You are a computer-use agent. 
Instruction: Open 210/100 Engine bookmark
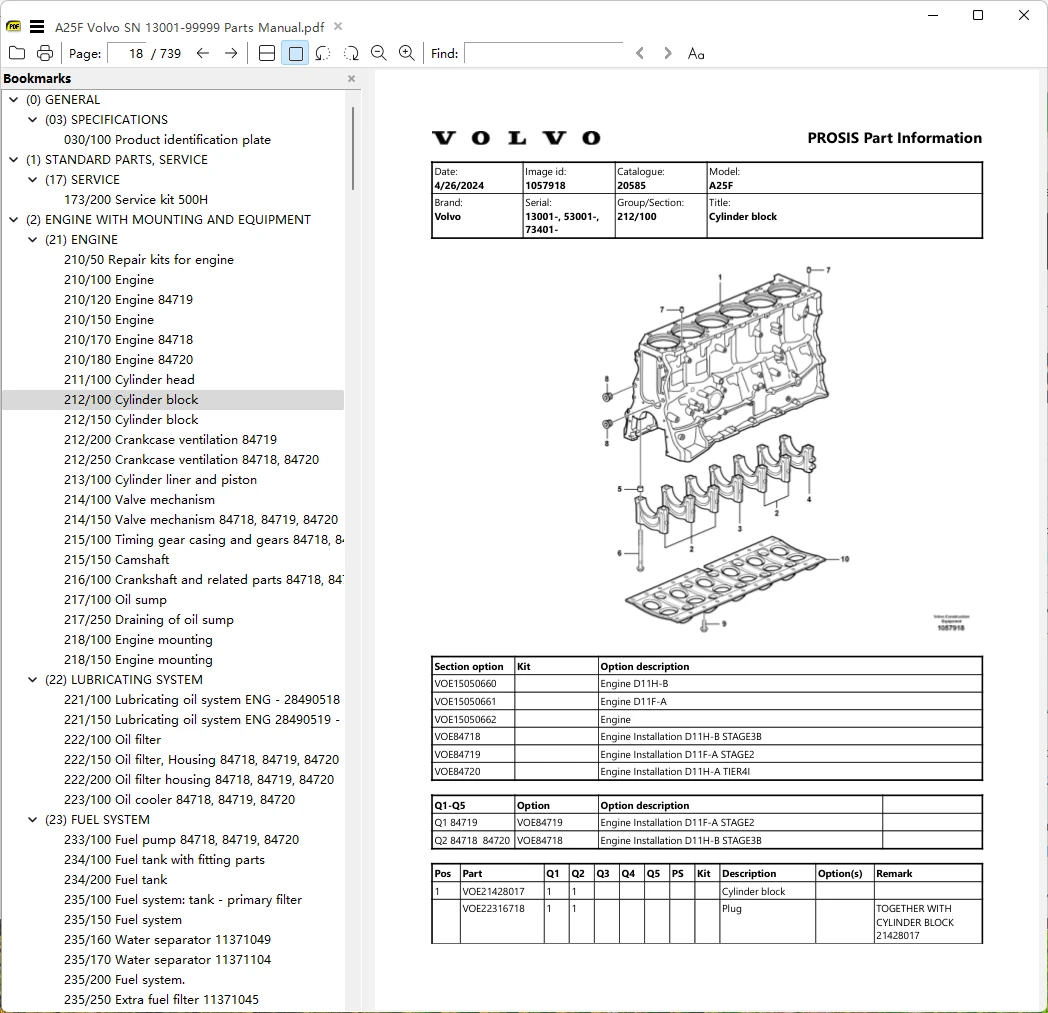(x=108, y=280)
